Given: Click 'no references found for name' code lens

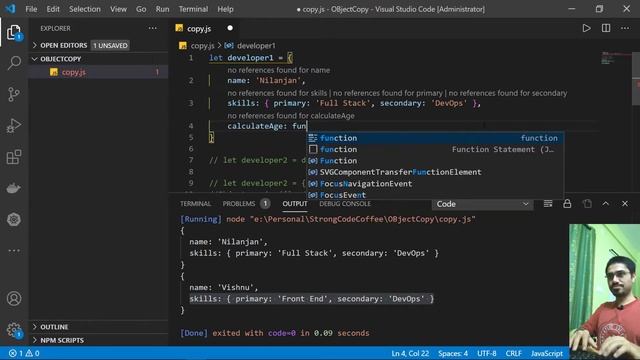Looking at the screenshot, I should 278,70.
